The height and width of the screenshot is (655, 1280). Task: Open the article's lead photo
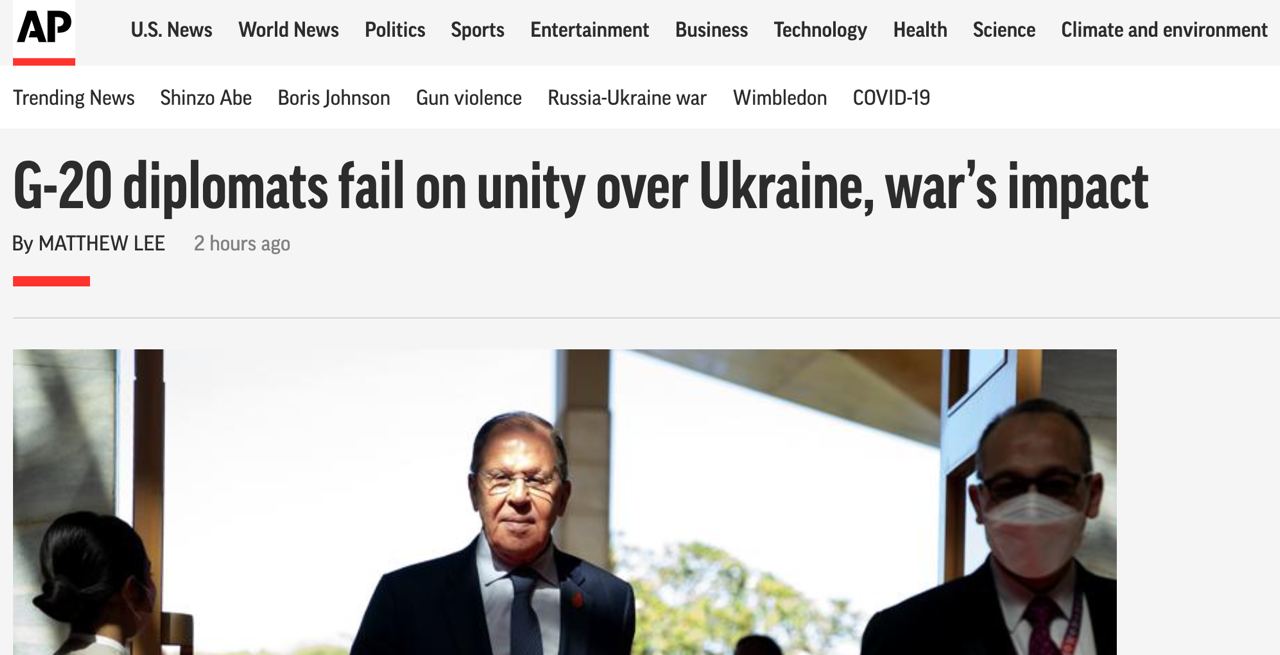(x=564, y=502)
